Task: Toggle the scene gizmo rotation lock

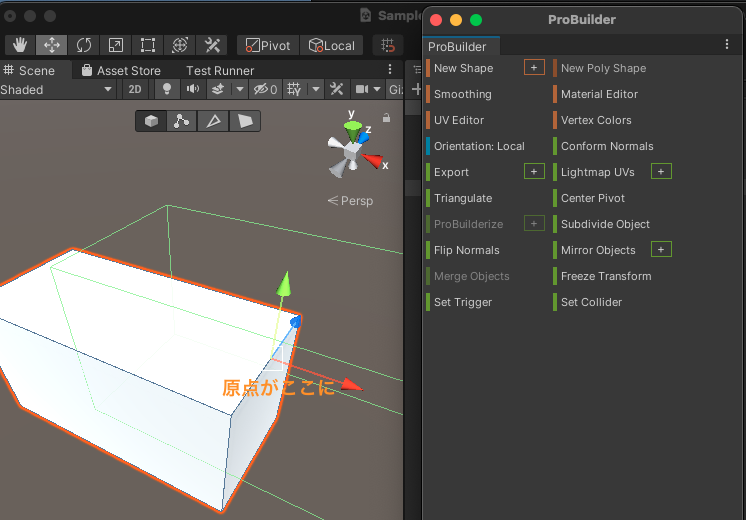Action: tap(386, 118)
